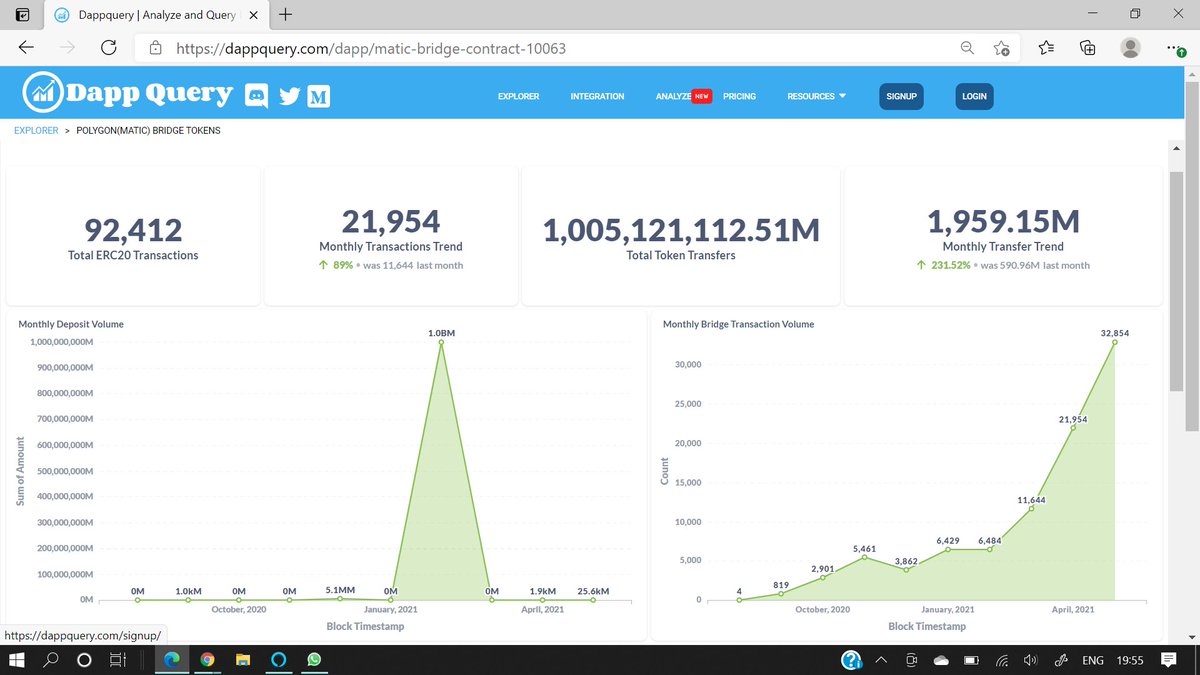1200x675 pixels.
Task: Click the 231.52% trend text
Action: 950,265
